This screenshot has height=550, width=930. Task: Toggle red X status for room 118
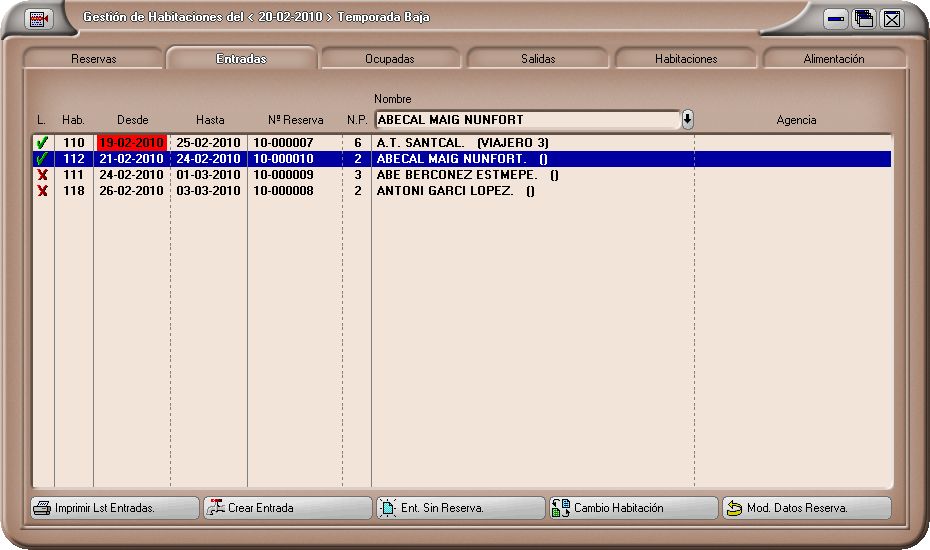[42, 191]
